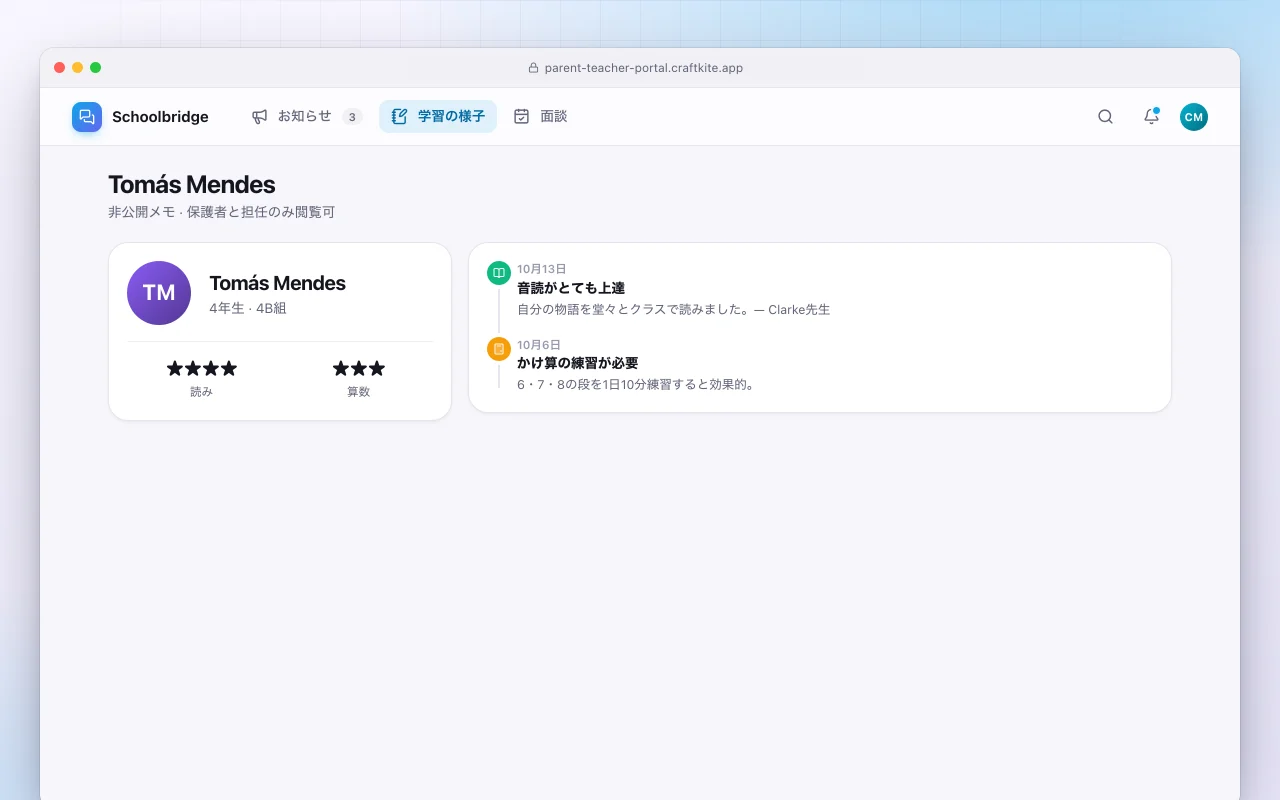
Task: Click the notebook icon beside 学習の様子
Action: [x=399, y=116]
